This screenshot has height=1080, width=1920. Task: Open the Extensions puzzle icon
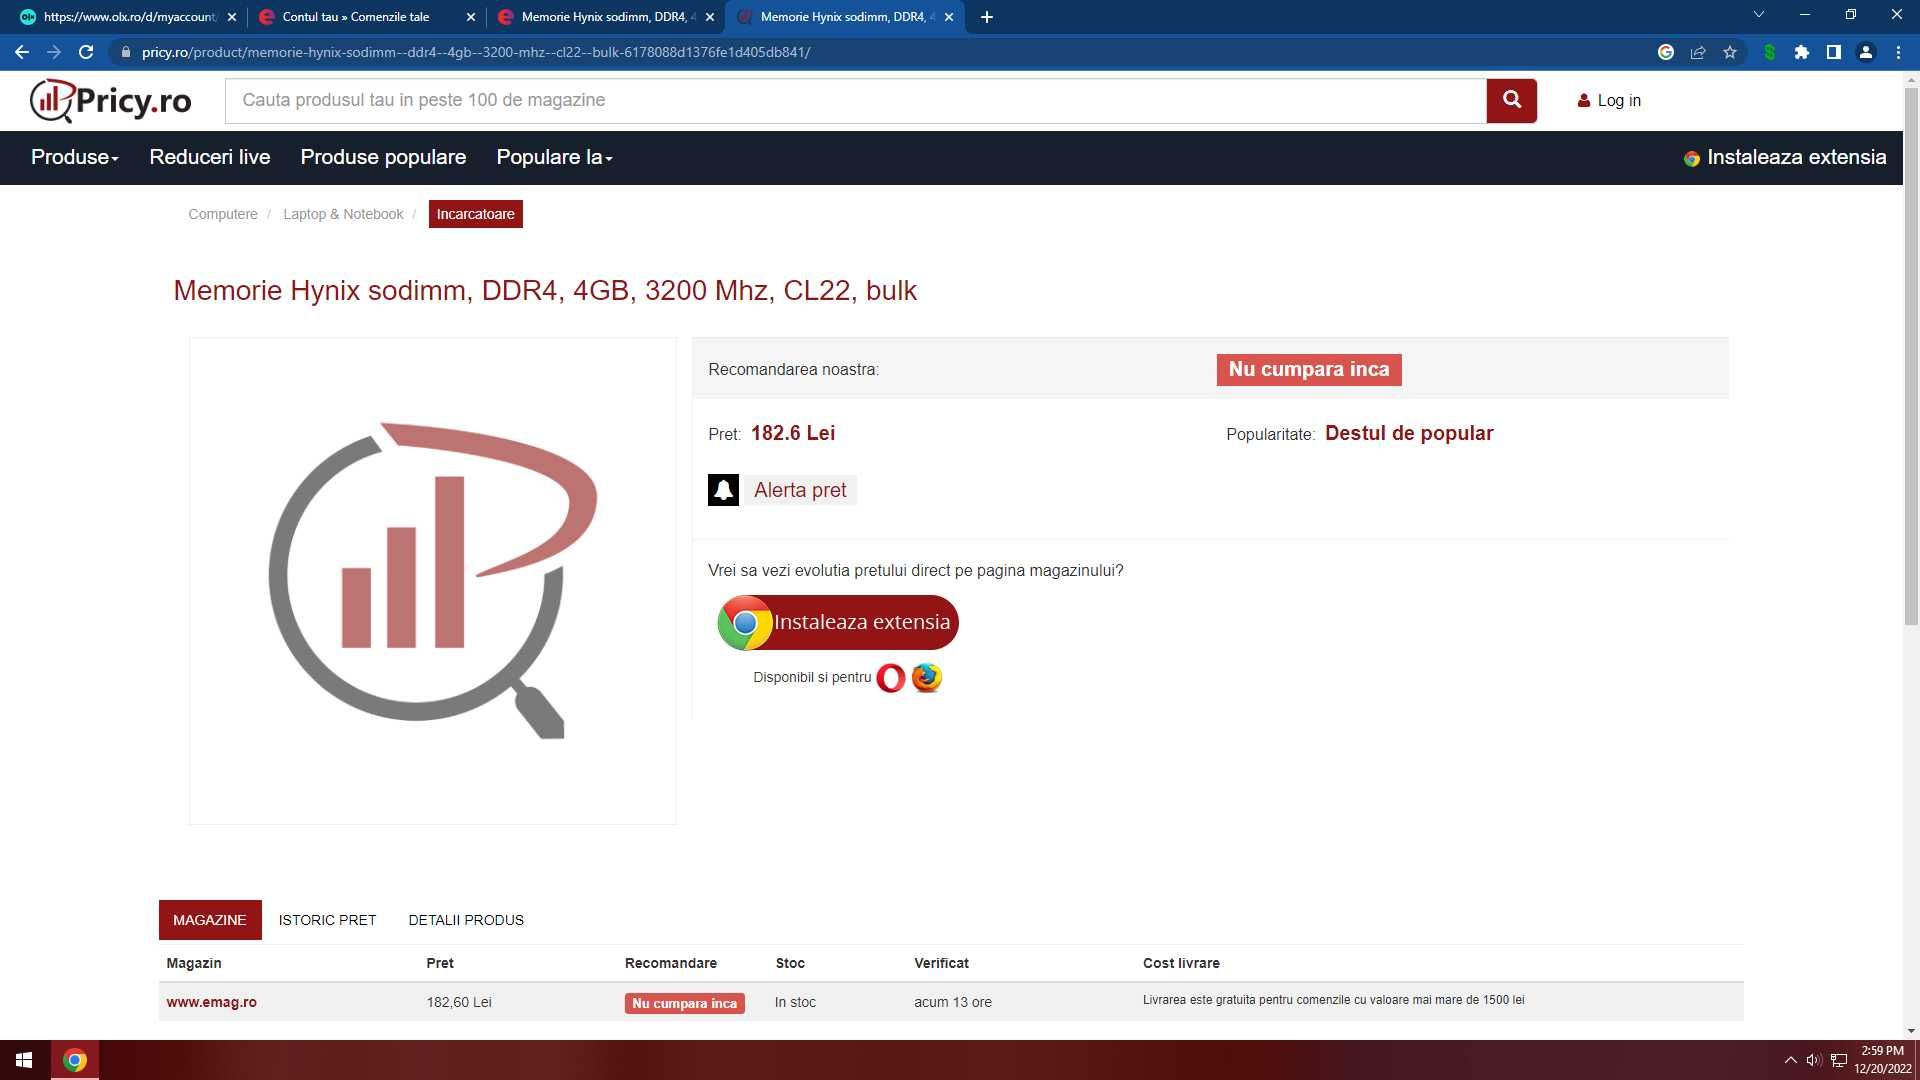(x=1802, y=52)
